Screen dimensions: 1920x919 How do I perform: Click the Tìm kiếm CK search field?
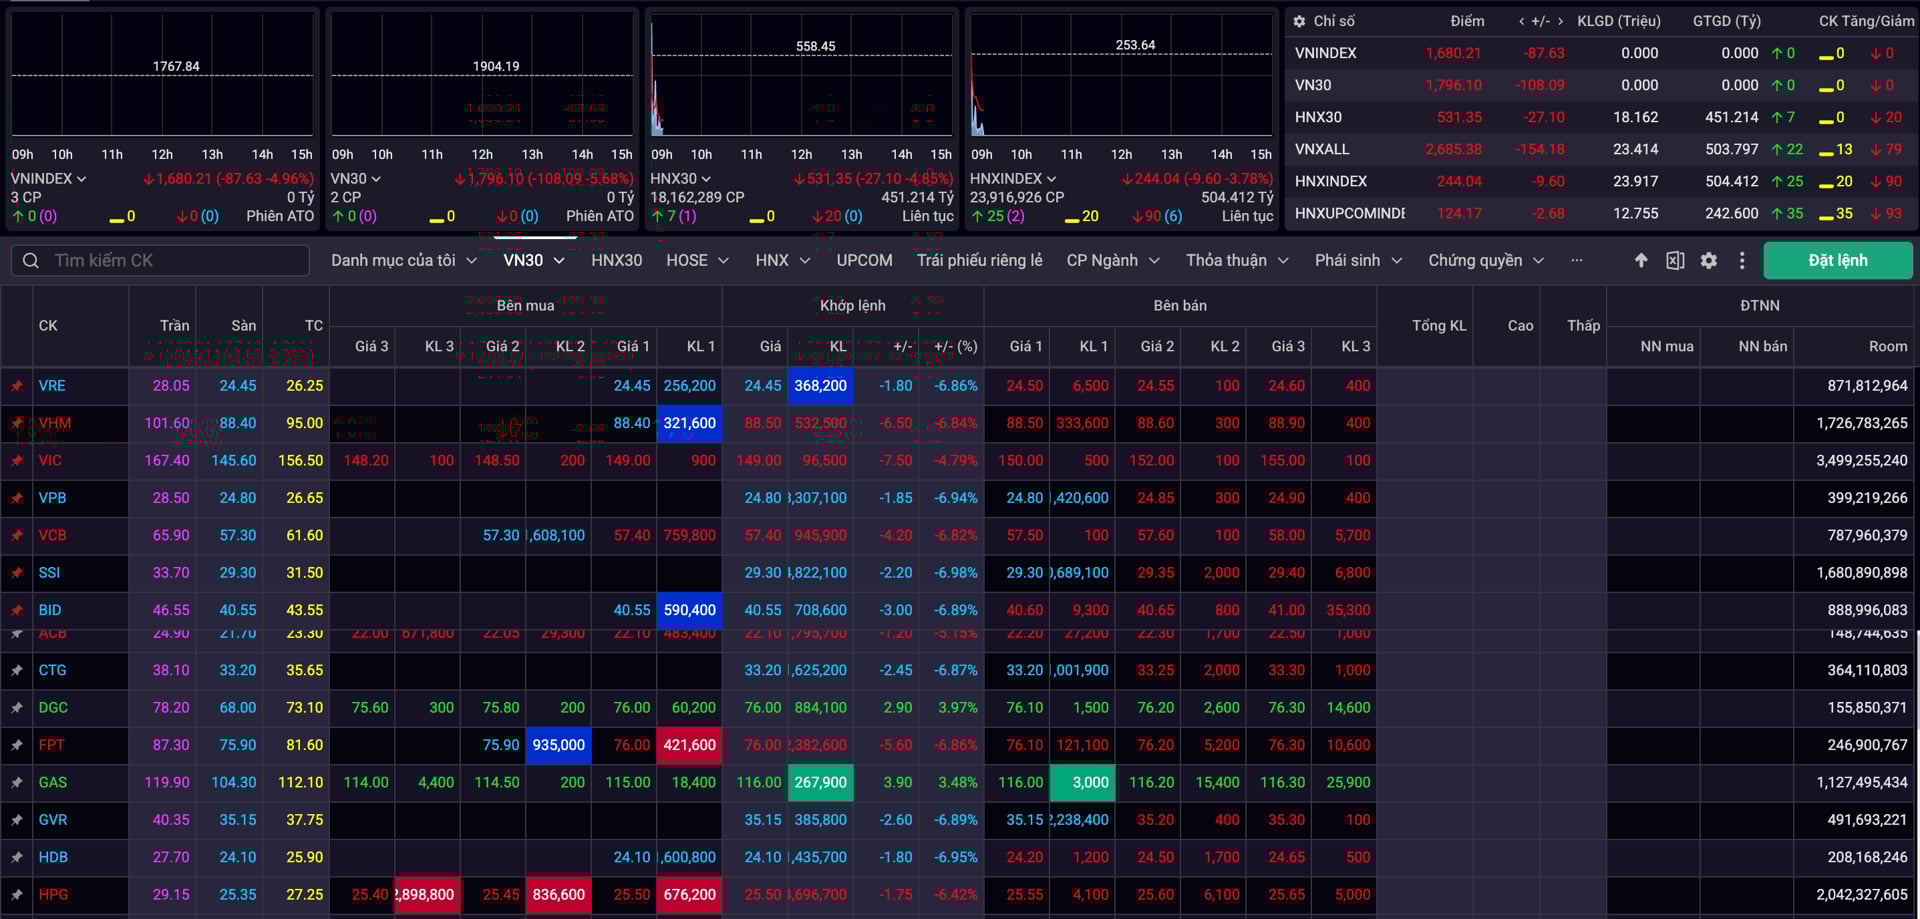(160, 260)
